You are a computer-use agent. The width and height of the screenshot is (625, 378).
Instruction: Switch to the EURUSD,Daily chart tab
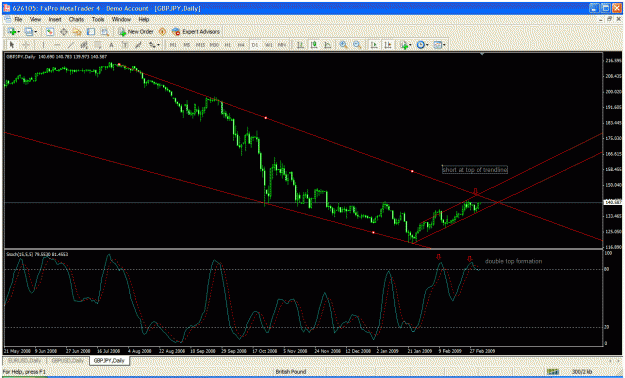click(24, 360)
